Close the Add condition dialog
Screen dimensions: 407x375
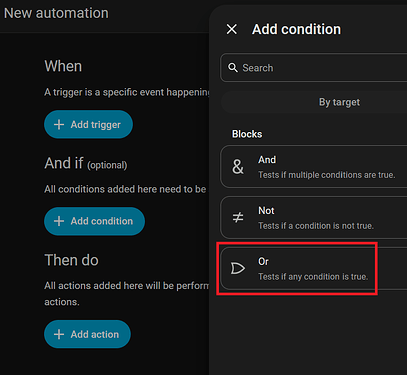pos(232,29)
